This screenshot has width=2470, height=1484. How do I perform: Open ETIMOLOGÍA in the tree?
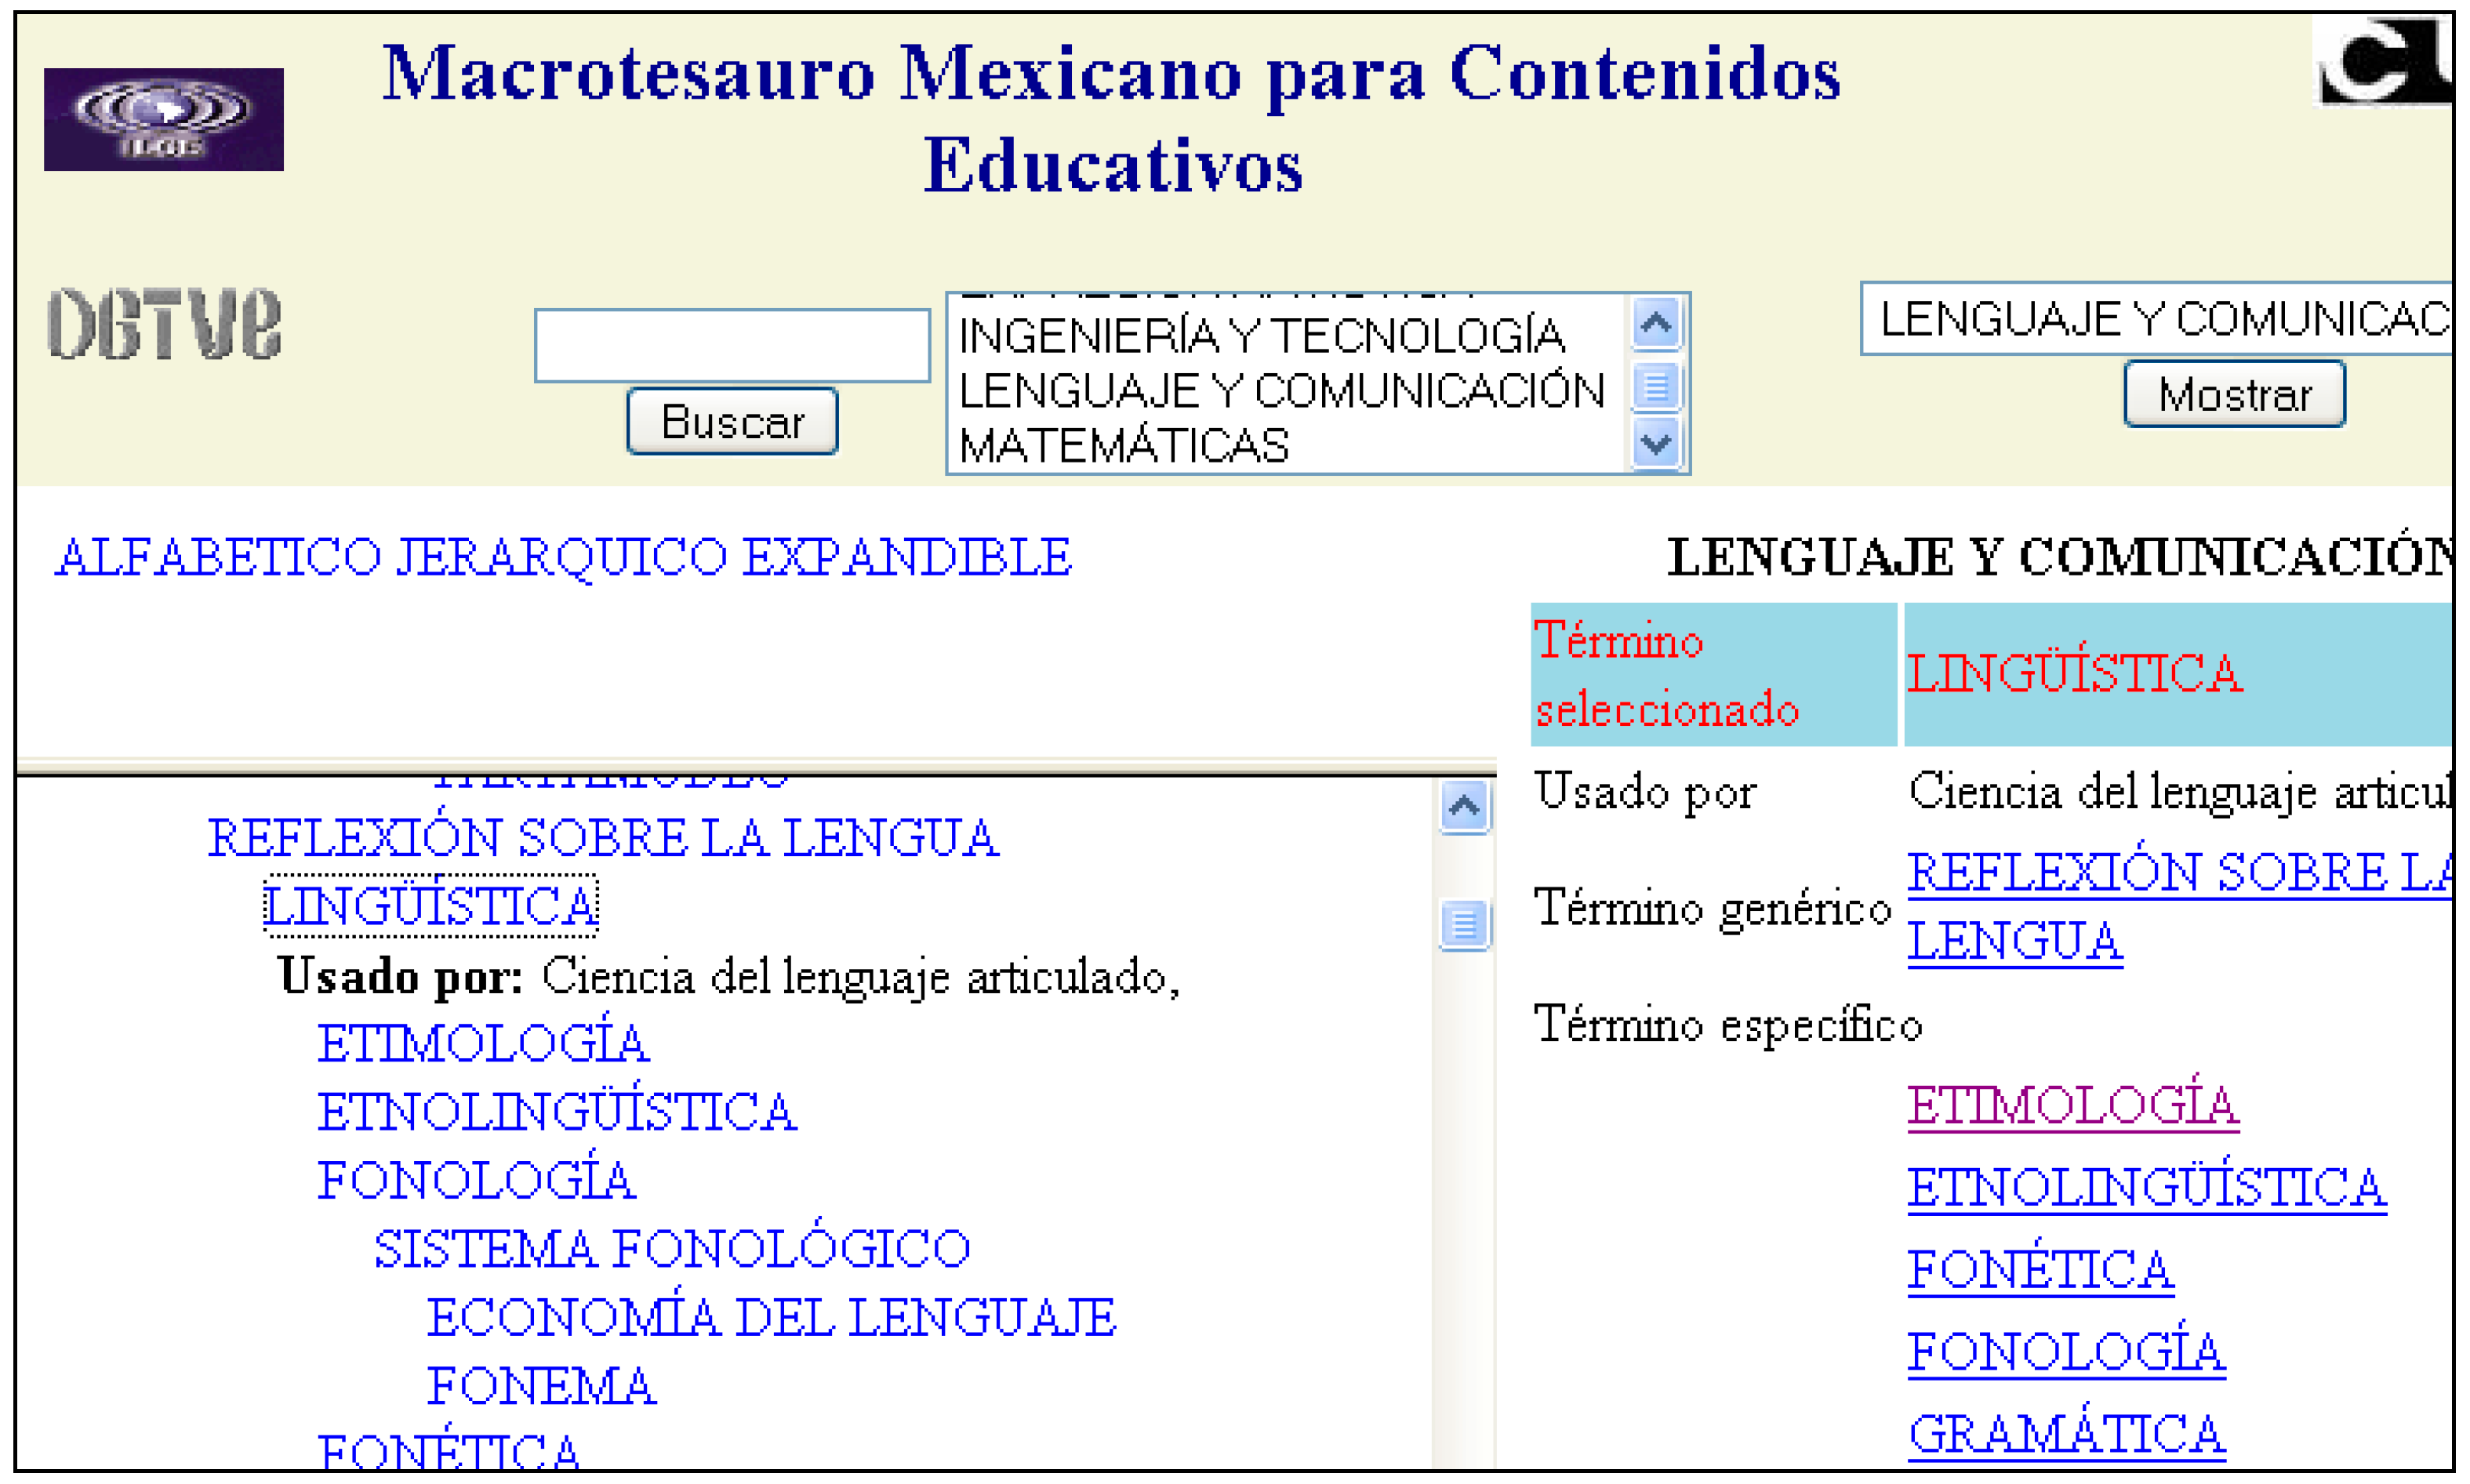(483, 1044)
